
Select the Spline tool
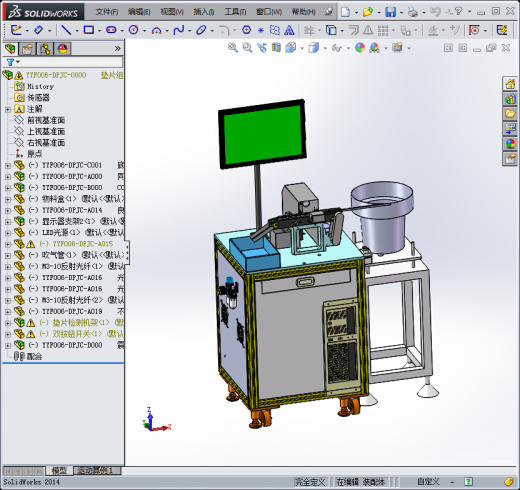[179, 30]
